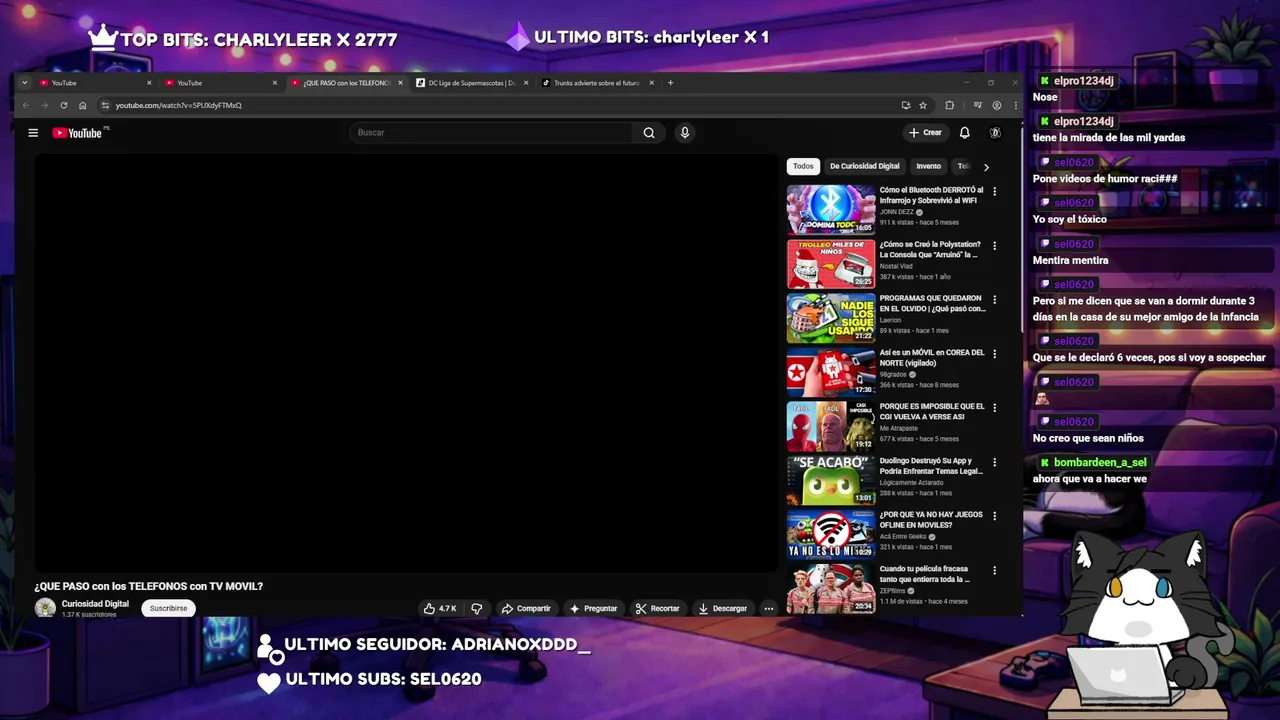Open options for MÓVIL en COREA DEL NORTE video
Viewport: 1280px width, 720px height.
994,354
